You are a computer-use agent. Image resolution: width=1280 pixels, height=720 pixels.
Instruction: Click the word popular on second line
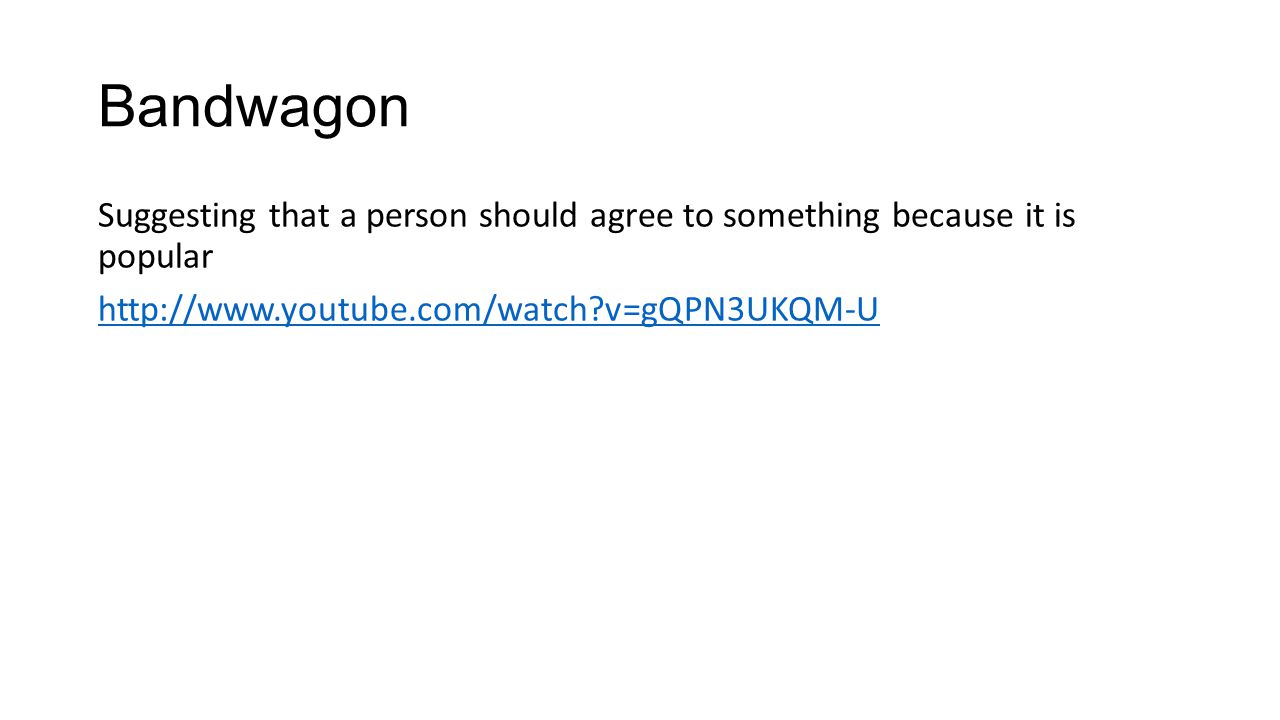155,259
